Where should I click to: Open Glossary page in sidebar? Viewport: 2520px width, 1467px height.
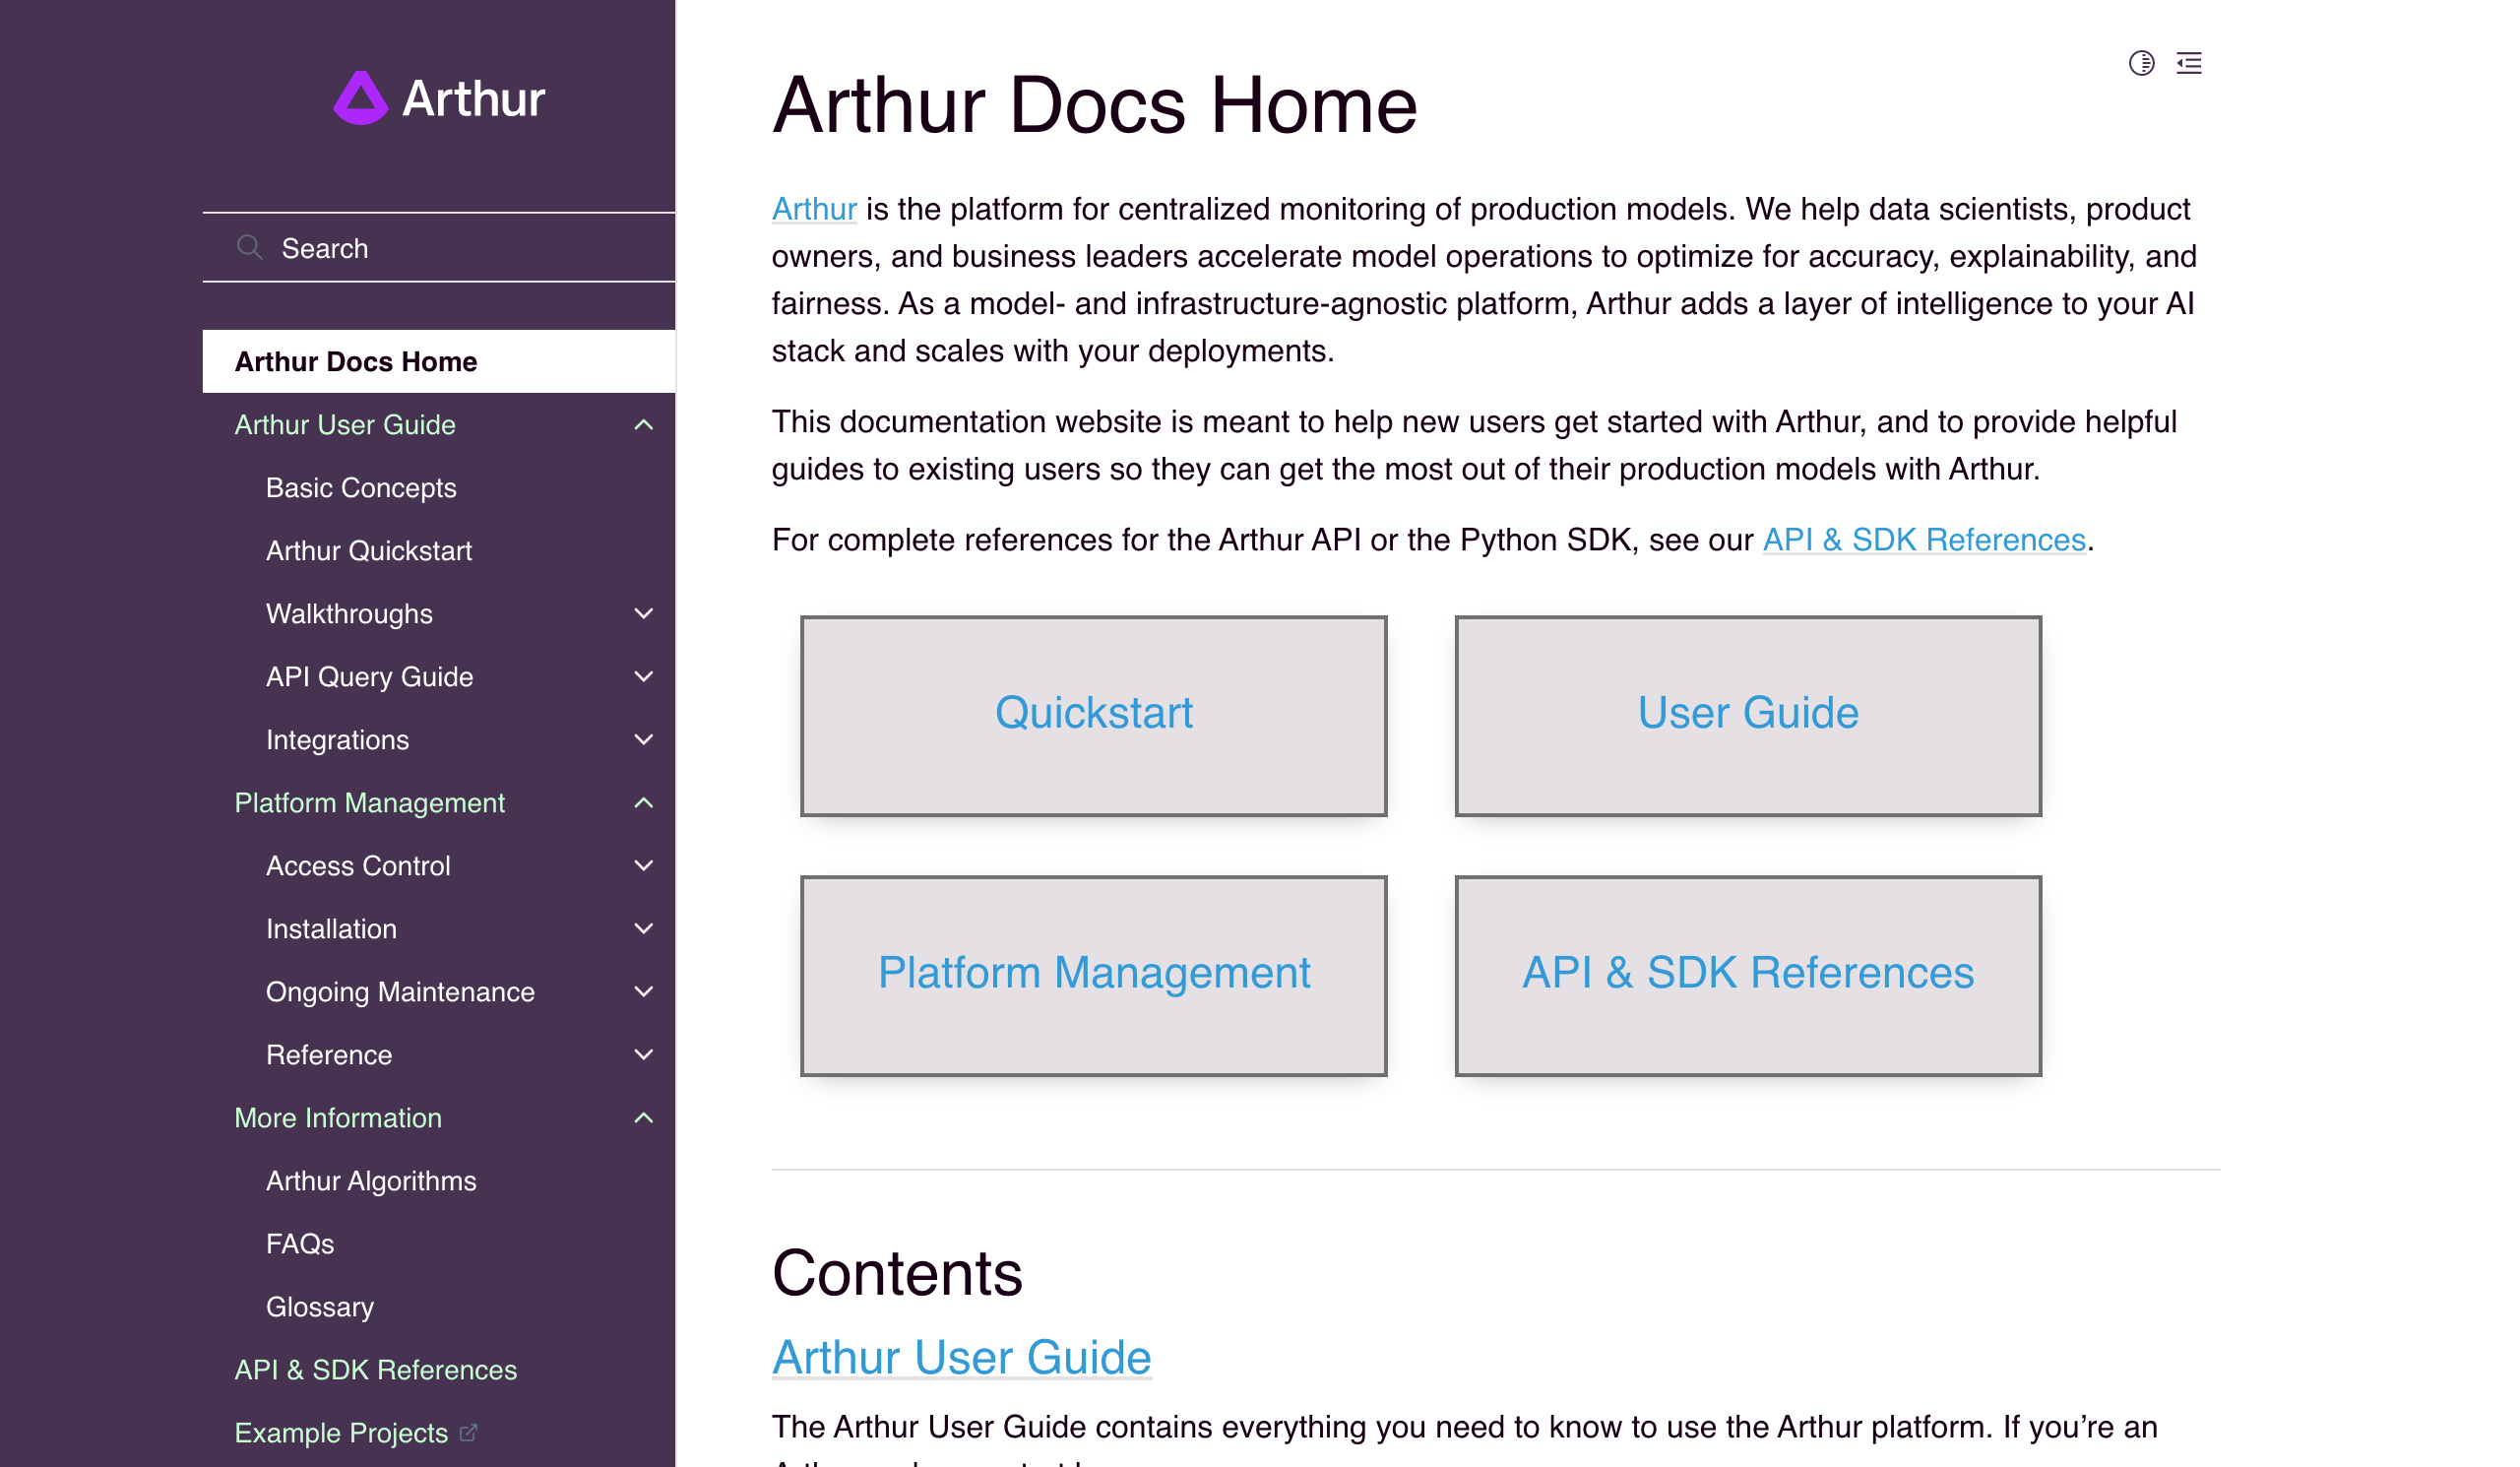pos(320,1307)
